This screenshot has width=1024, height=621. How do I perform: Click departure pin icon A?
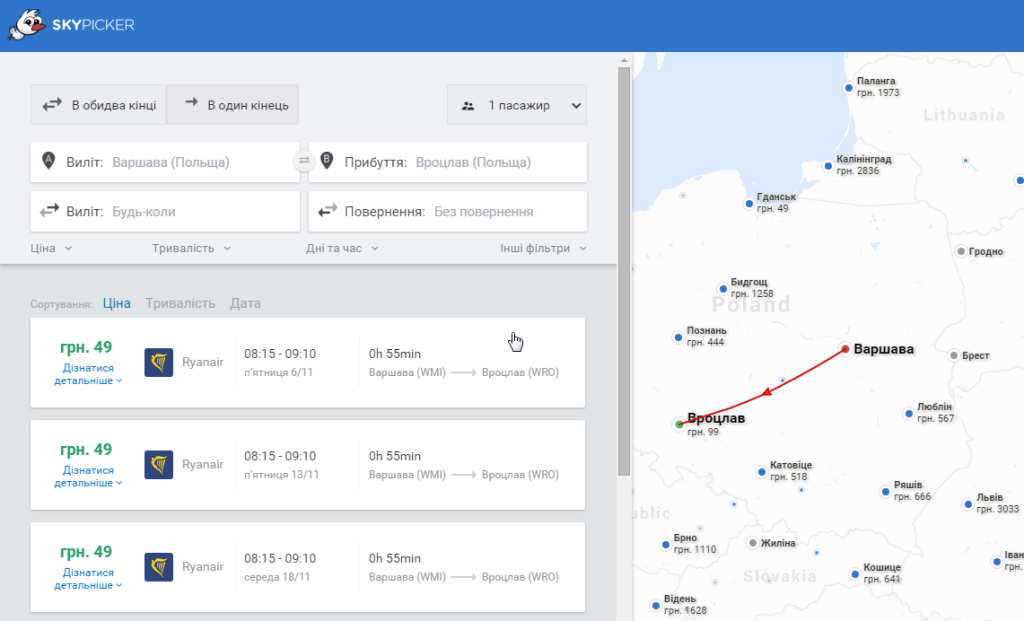pyautogui.click(x=48, y=161)
